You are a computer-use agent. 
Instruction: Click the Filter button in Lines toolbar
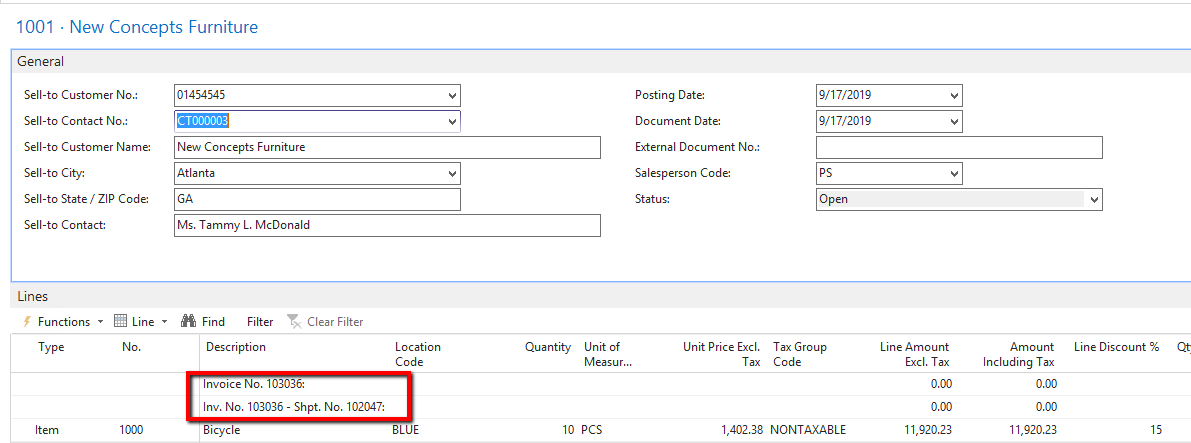click(260, 322)
